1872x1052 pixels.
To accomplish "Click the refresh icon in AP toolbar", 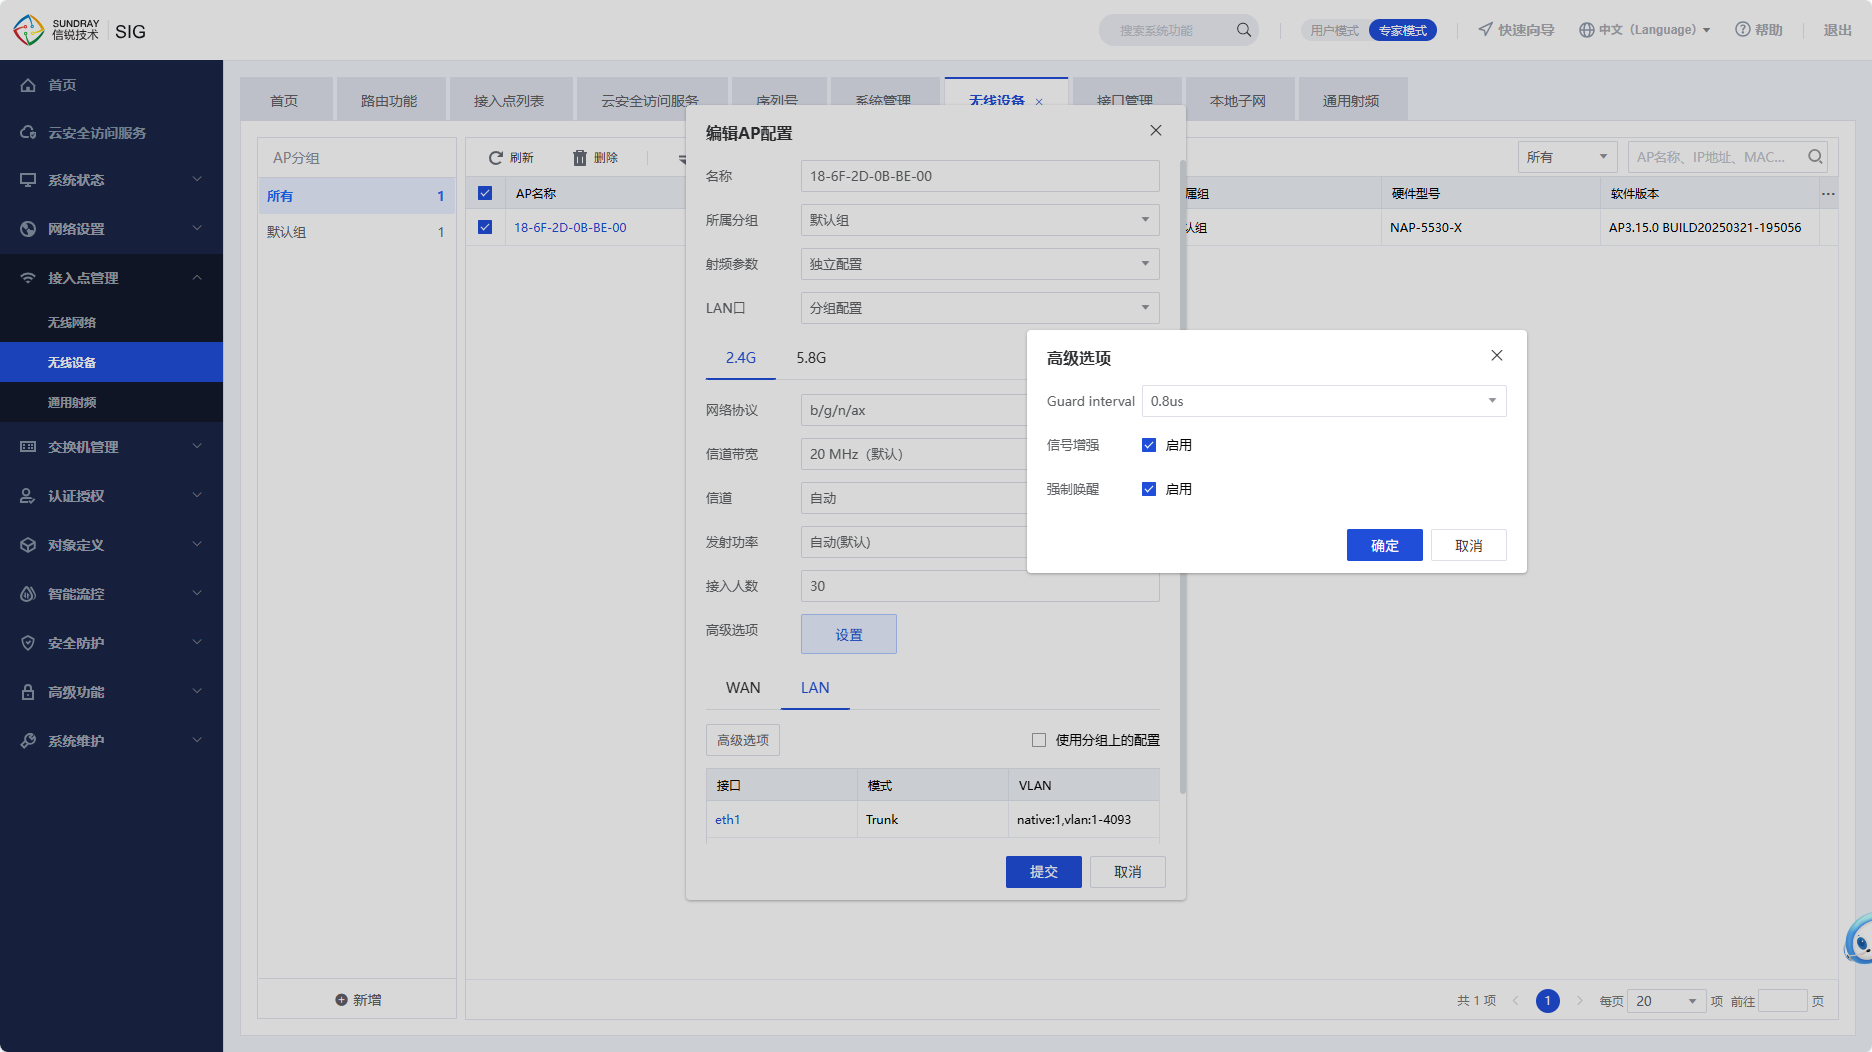I will (x=495, y=158).
